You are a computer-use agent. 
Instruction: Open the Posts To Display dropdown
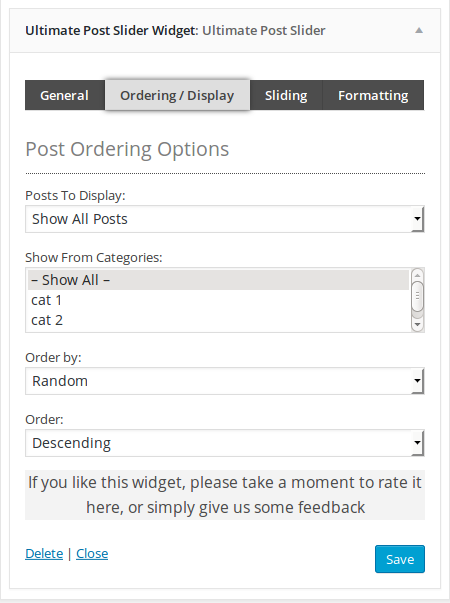pos(225,219)
